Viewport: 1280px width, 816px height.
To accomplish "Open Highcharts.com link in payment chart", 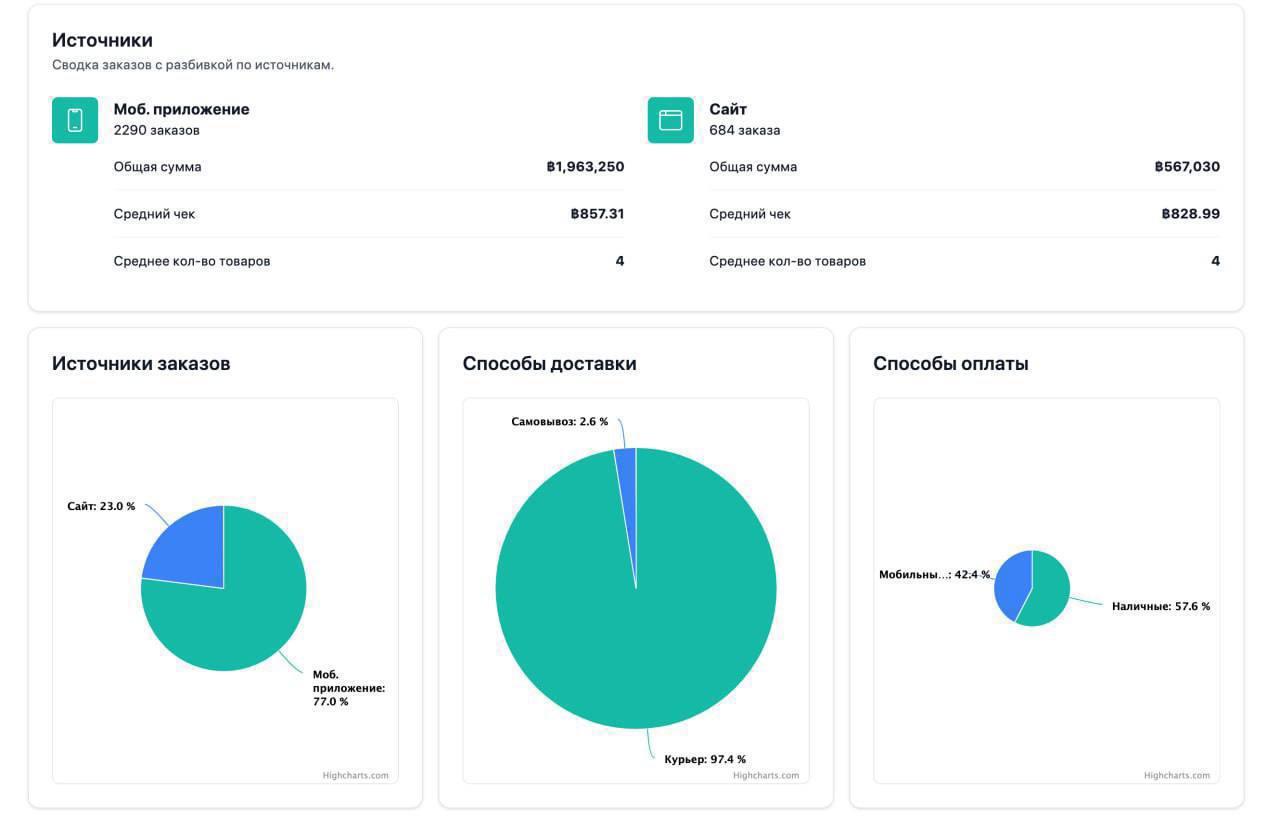I will click(1178, 774).
